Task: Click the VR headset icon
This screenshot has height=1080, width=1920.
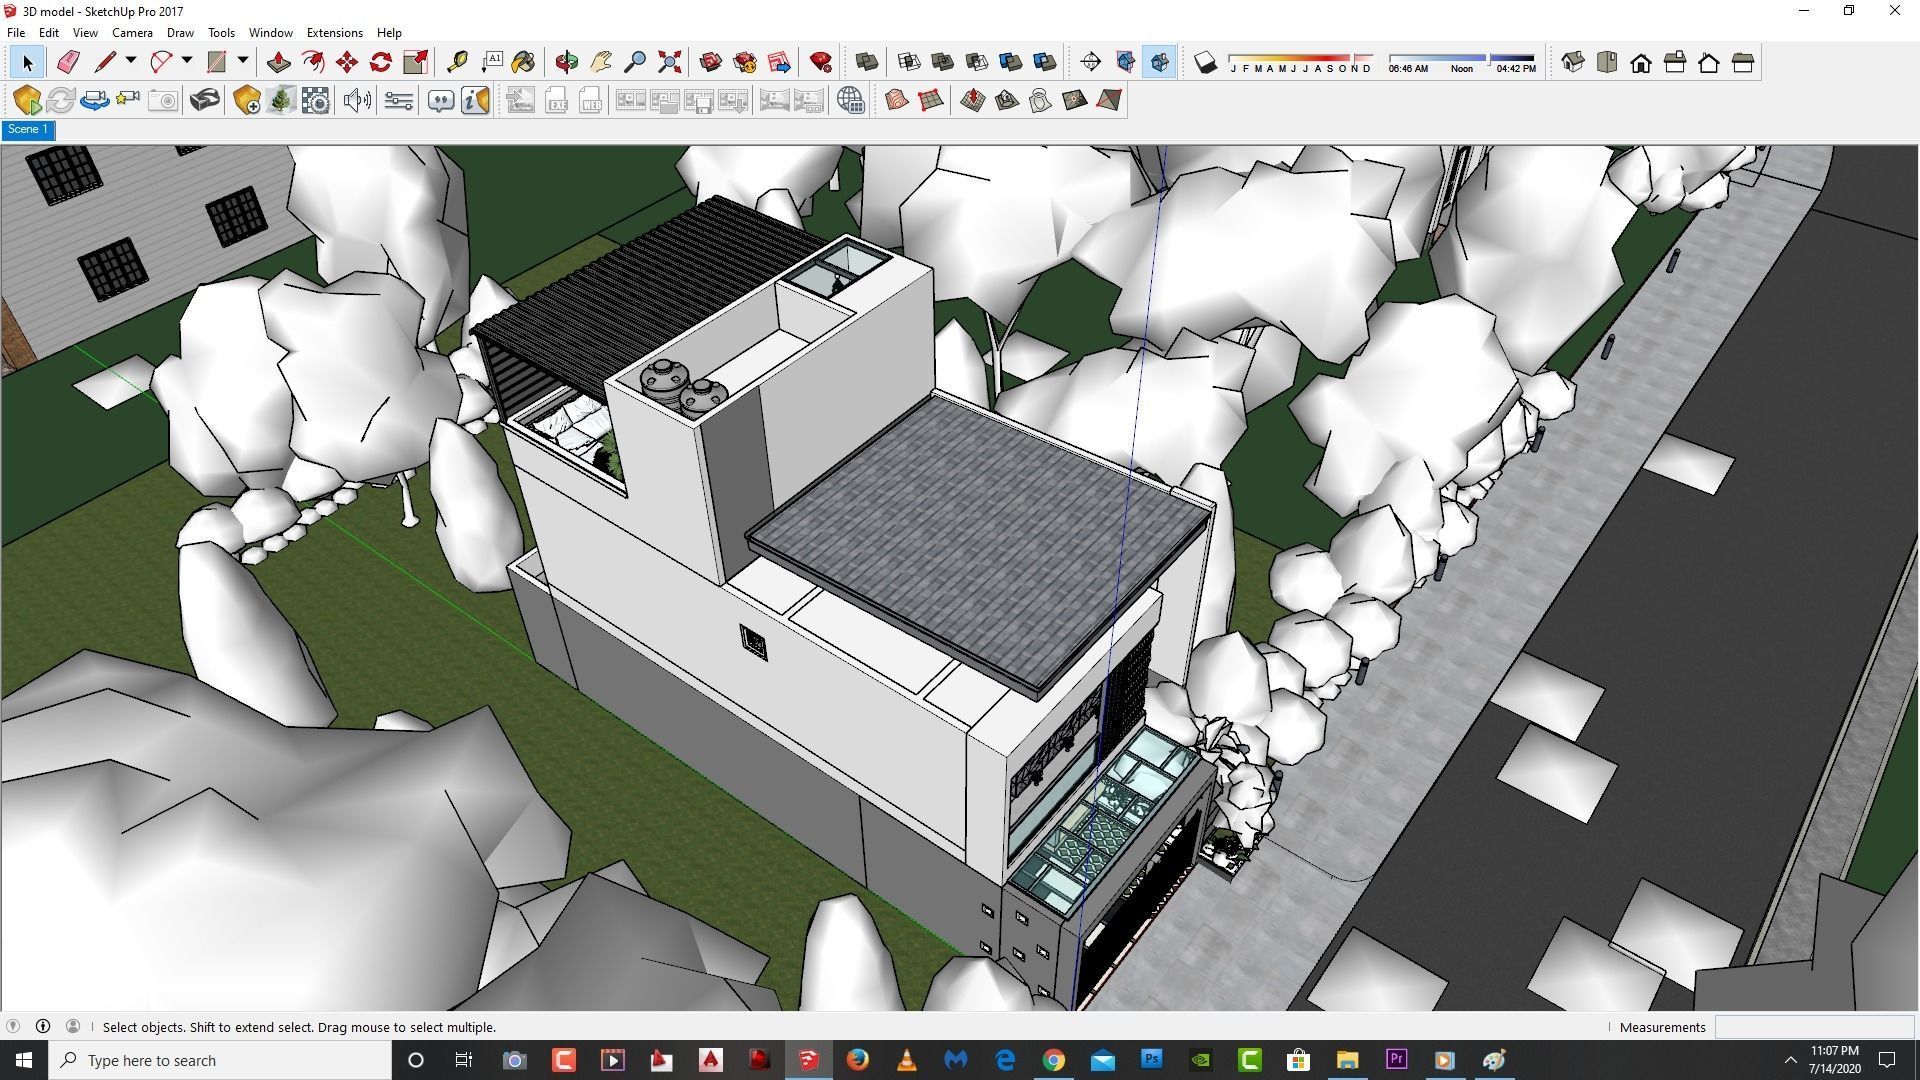Action: tap(205, 100)
